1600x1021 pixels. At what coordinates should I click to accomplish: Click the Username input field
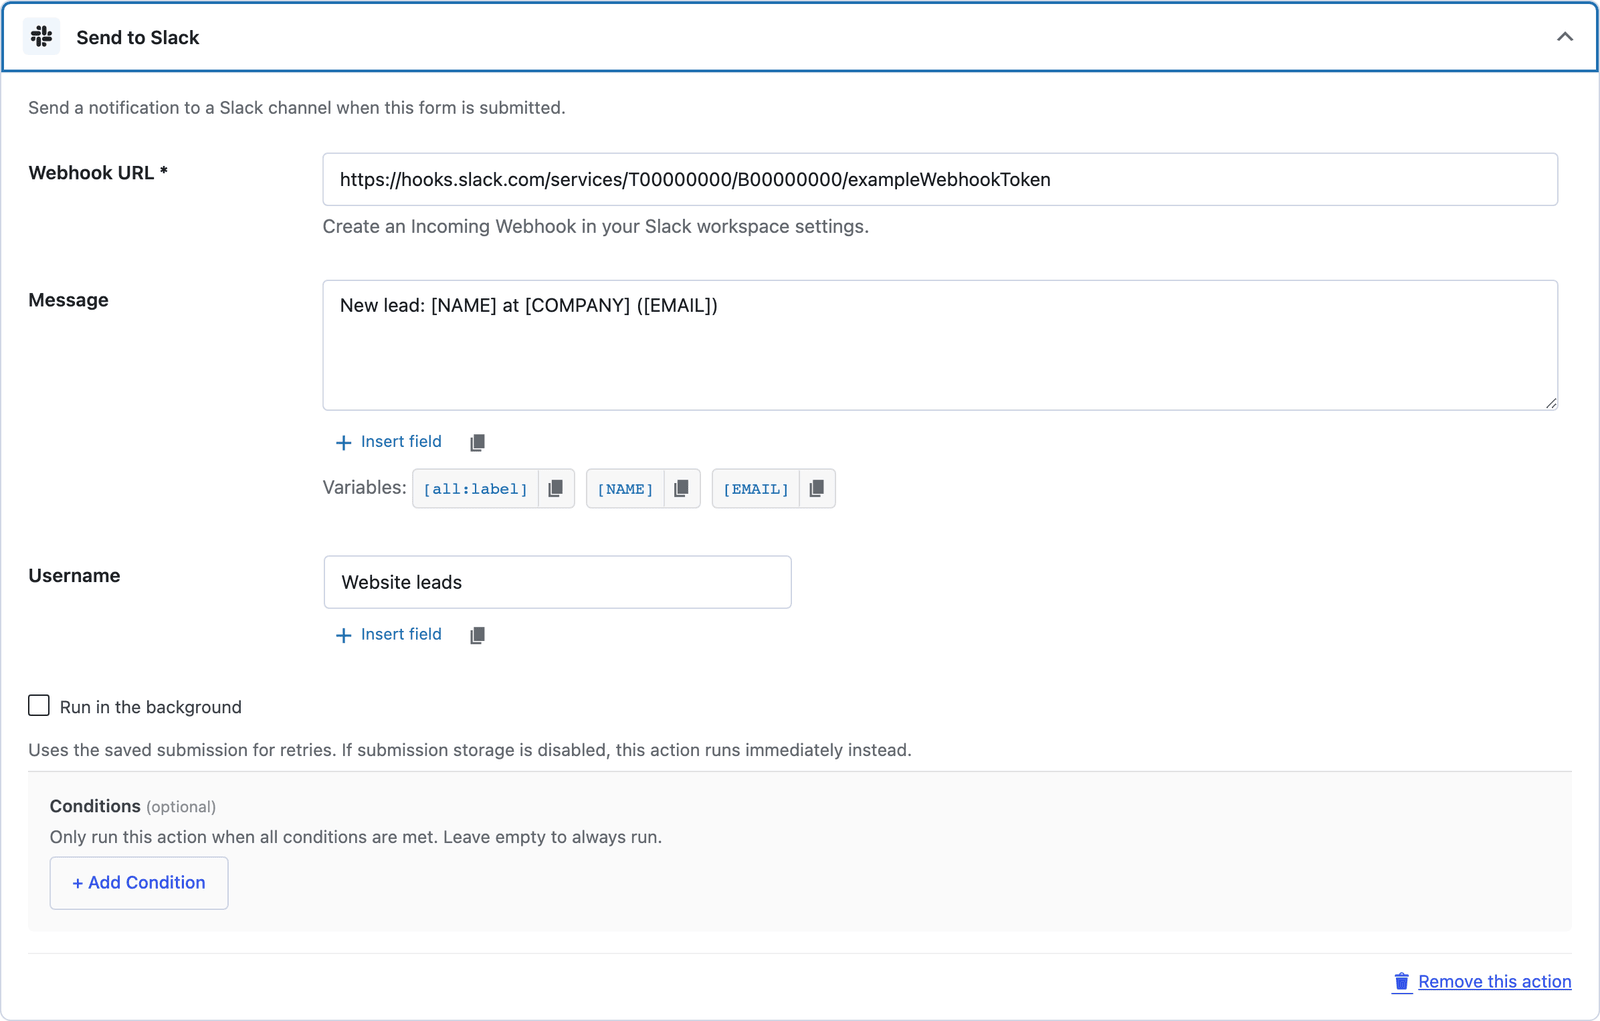(557, 582)
